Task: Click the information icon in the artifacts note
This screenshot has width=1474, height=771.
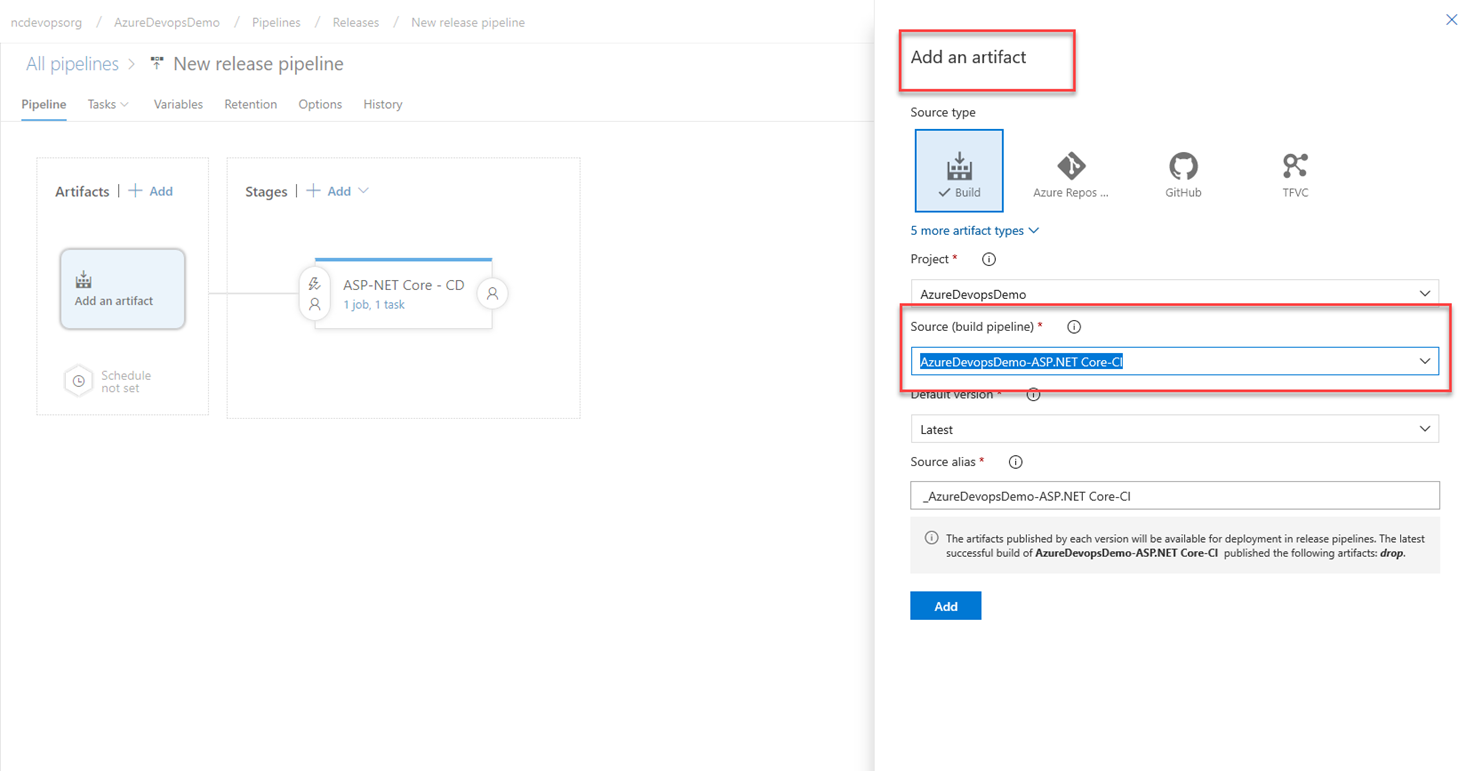Action: tap(931, 538)
